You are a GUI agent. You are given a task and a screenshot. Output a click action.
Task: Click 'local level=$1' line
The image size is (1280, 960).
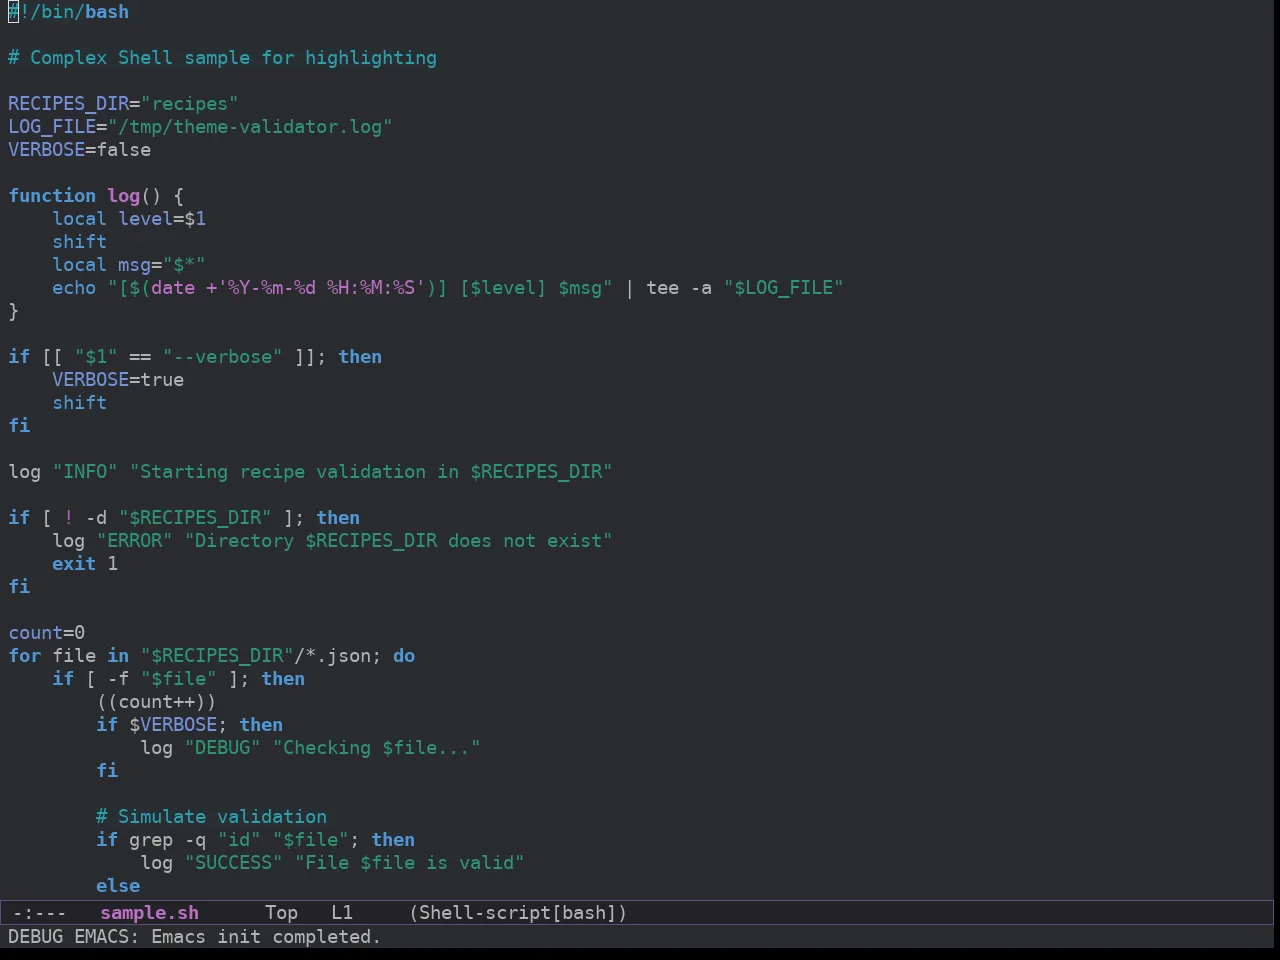click(x=129, y=219)
